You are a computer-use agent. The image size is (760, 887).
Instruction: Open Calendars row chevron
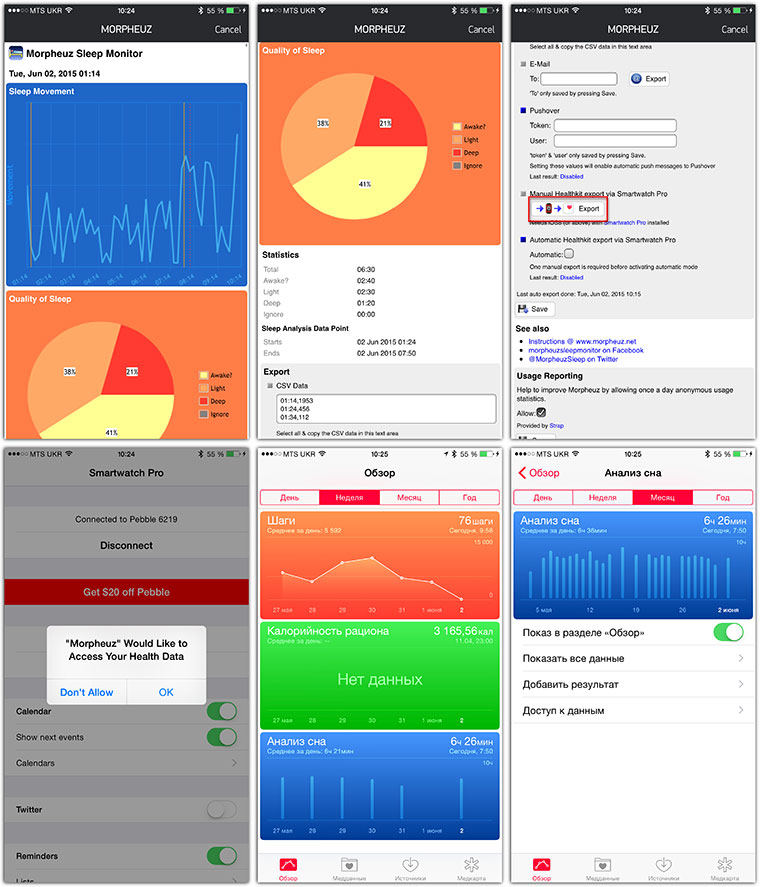234,763
